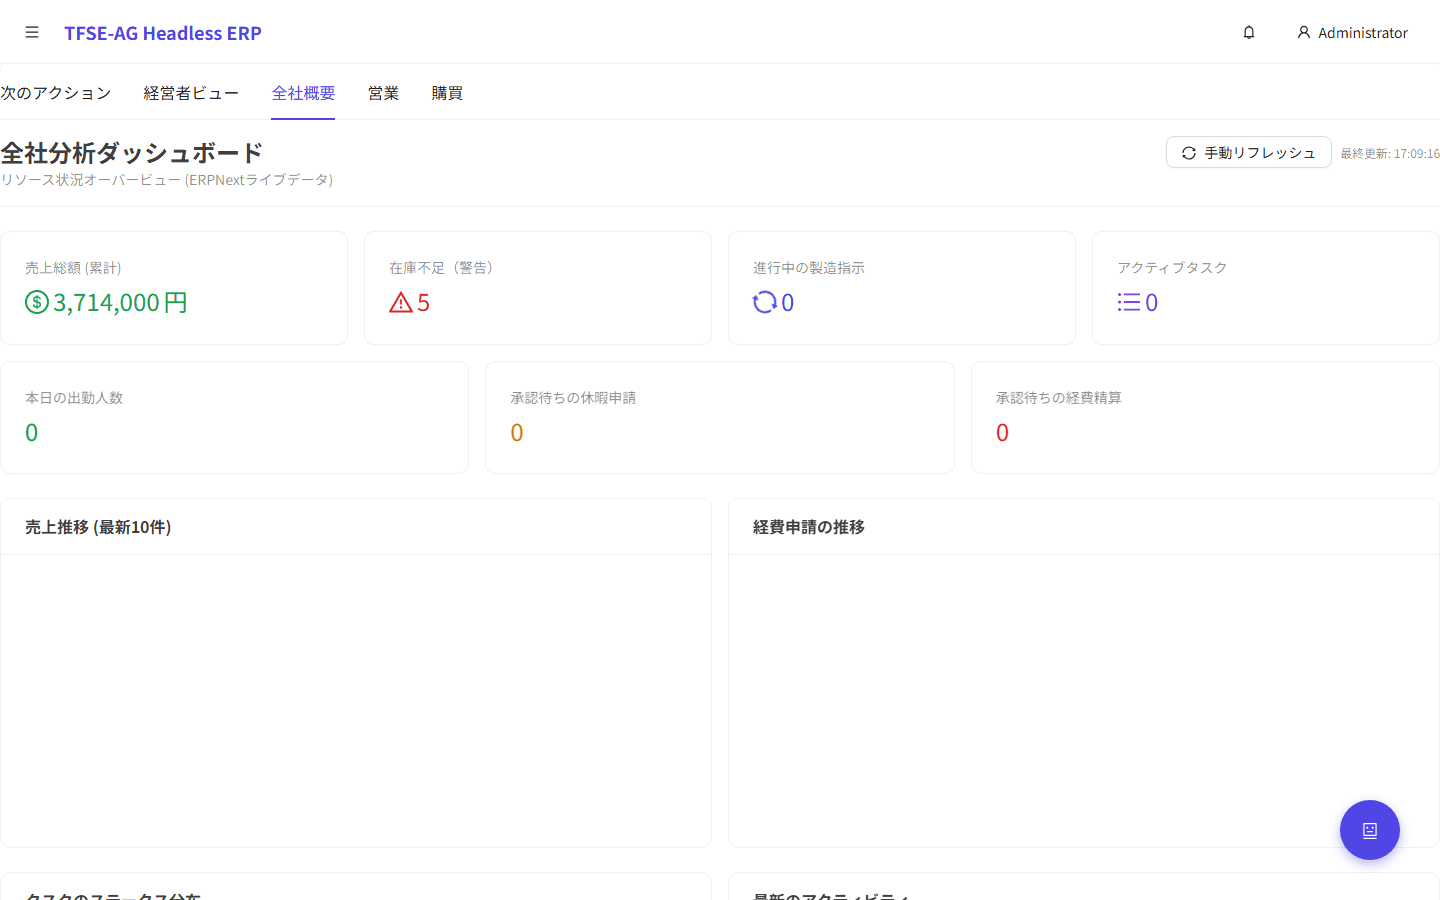Image resolution: width=1440 pixels, height=900 pixels.
Task: Click the refresh icon in 手動リフレッシュ button
Action: click(1188, 152)
